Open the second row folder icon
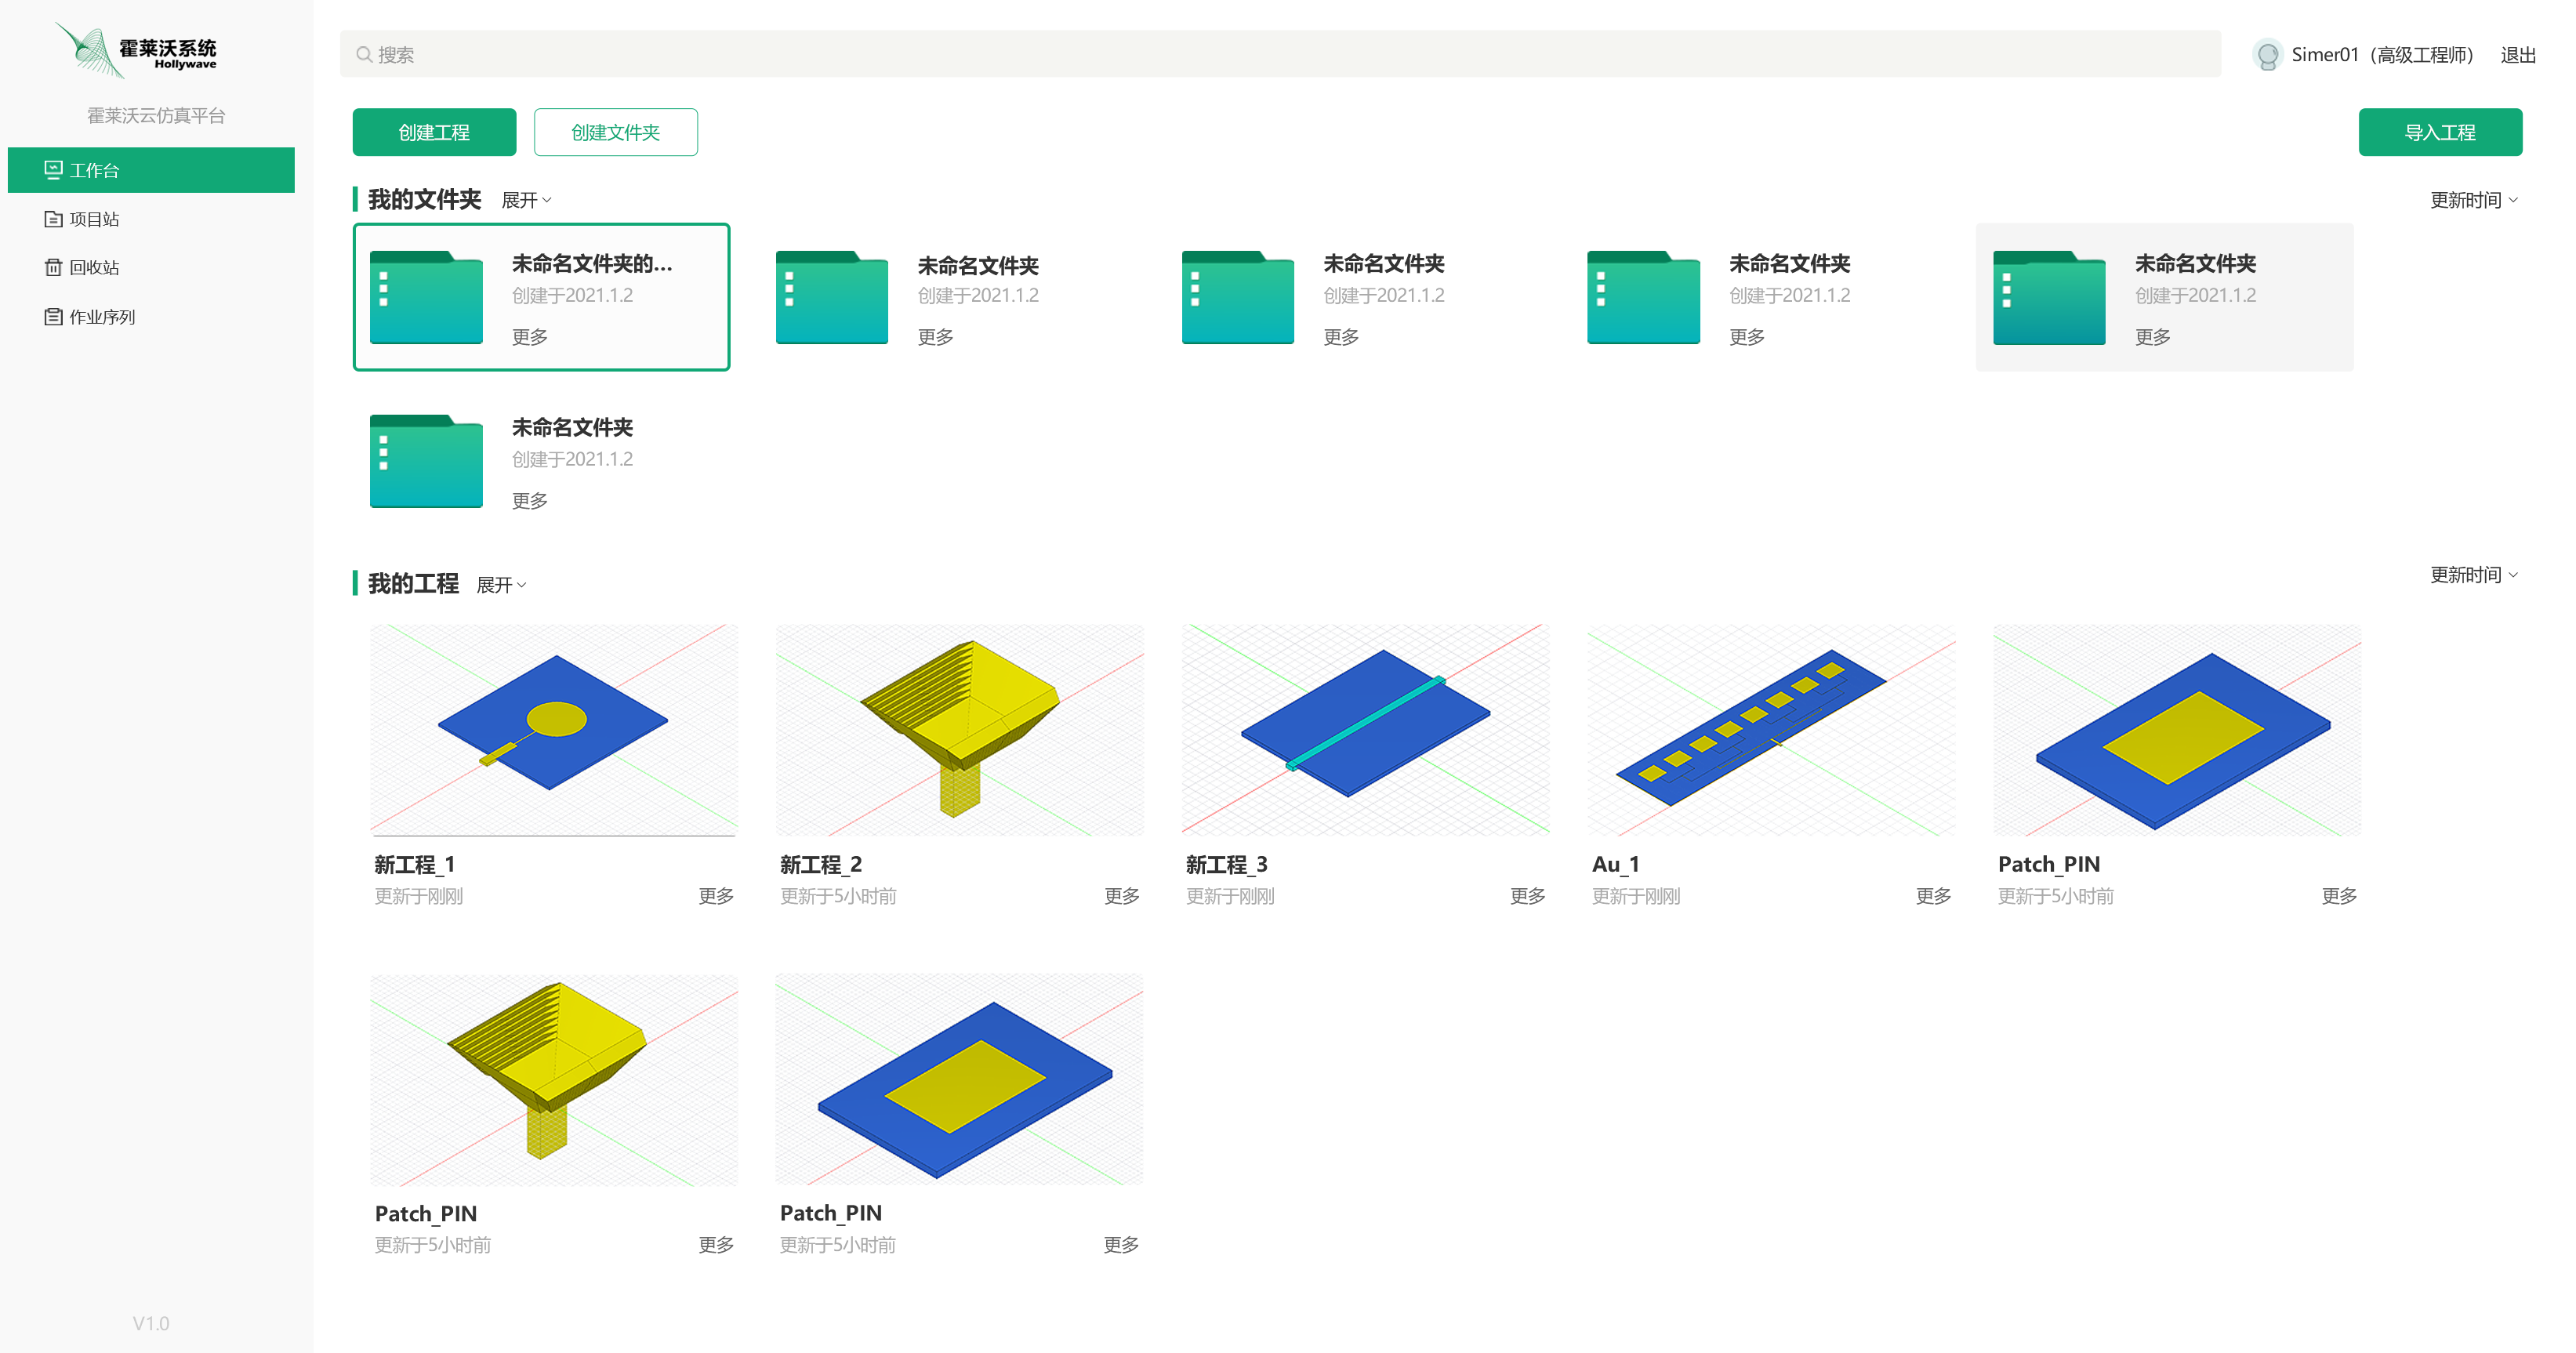This screenshot has width=2576, height=1353. pyautogui.click(x=426, y=461)
